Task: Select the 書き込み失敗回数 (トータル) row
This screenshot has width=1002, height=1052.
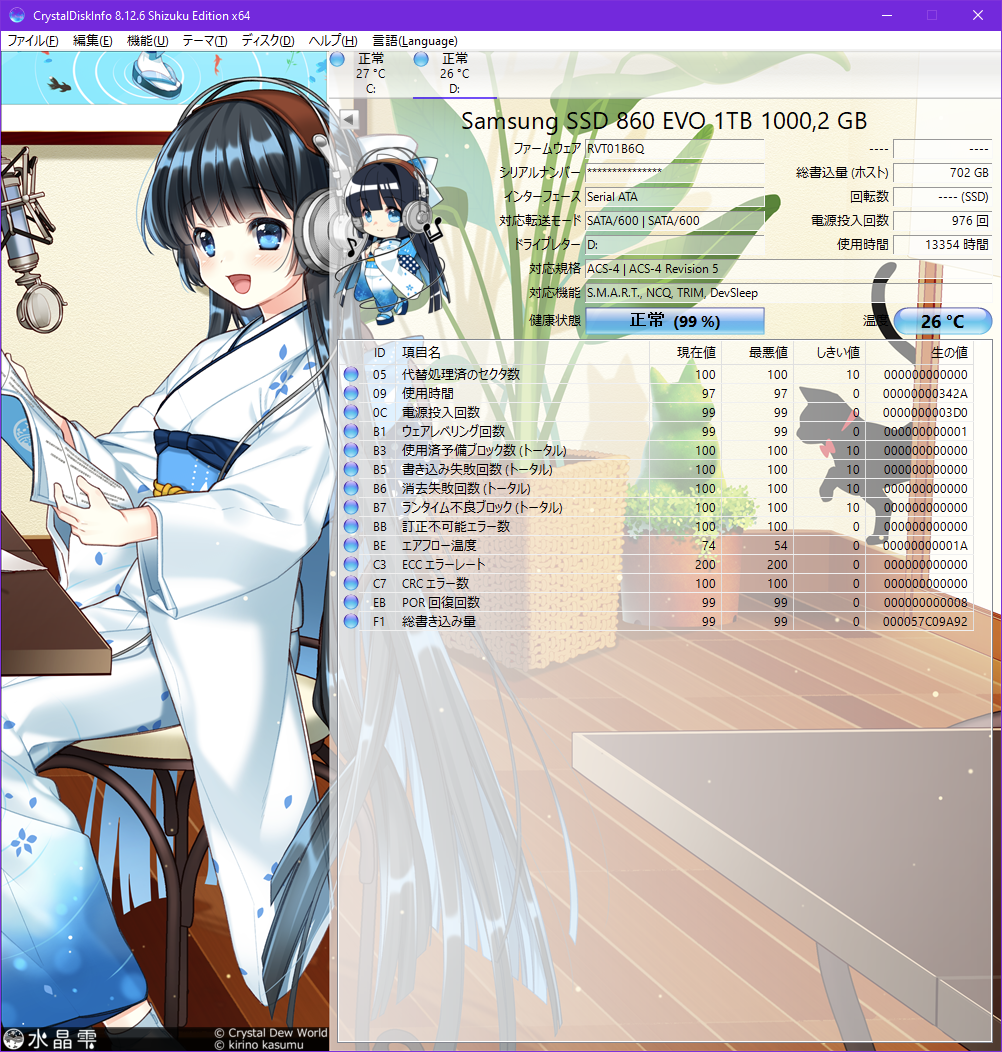Action: click(x=656, y=469)
